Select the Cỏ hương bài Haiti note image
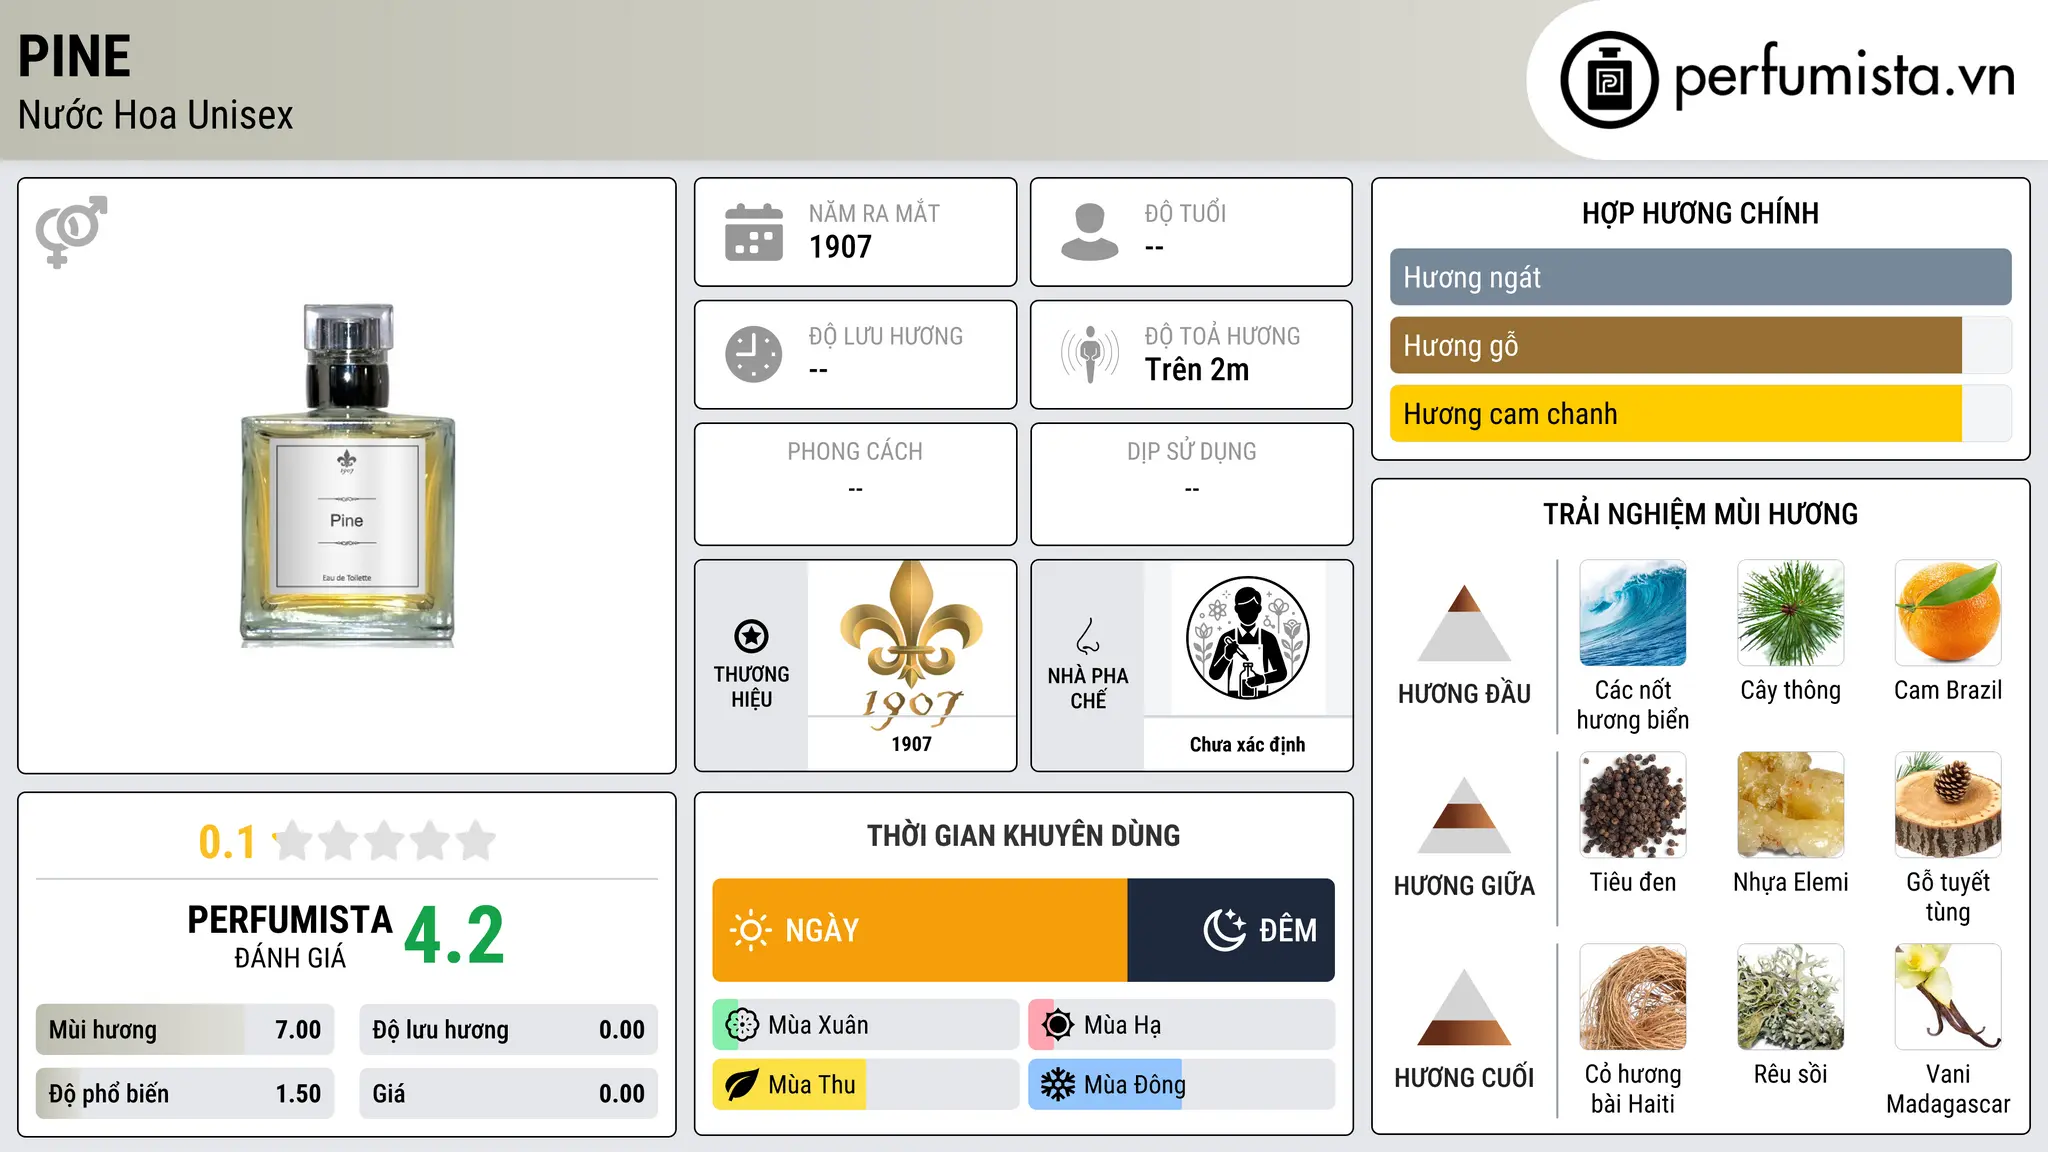This screenshot has height=1152, width=2048. click(x=1633, y=997)
